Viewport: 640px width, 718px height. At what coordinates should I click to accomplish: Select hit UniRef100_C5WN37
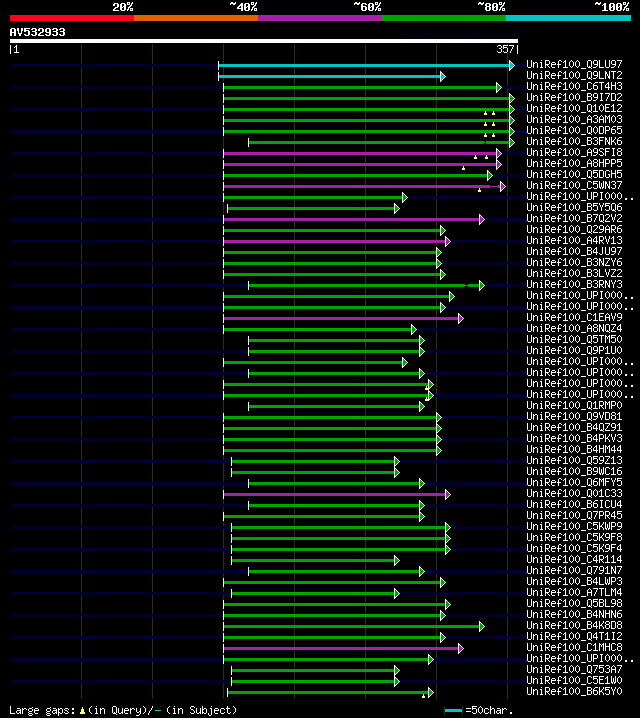[x=574, y=185]
